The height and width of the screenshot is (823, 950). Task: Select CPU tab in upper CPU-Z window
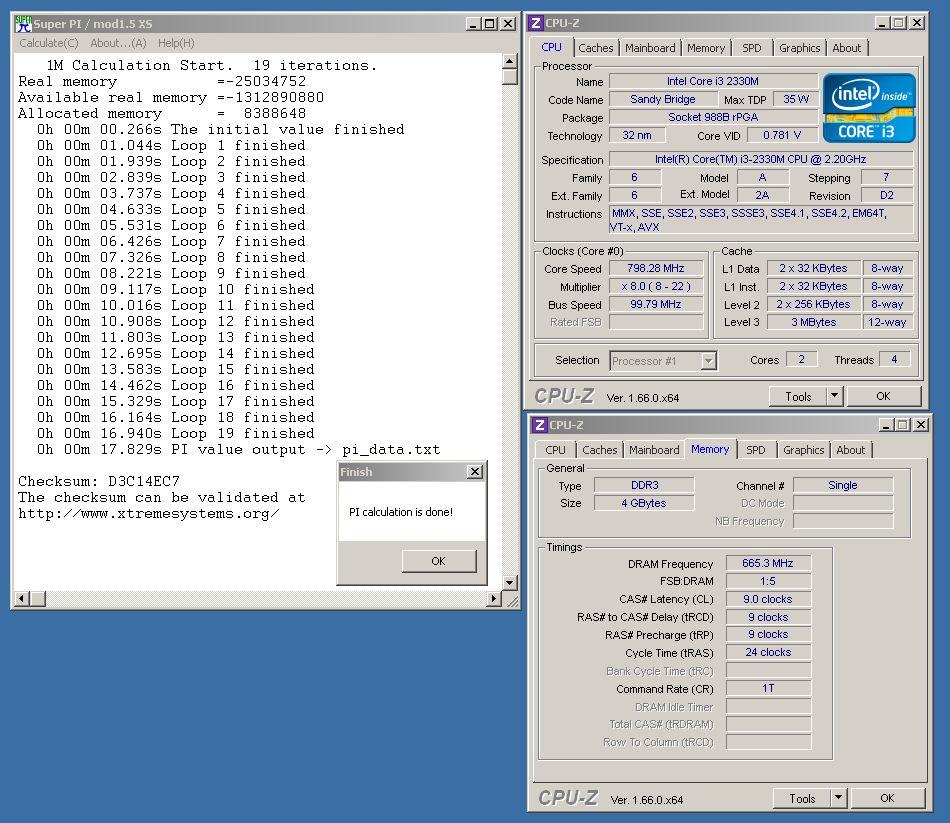[x=551, y=47]
